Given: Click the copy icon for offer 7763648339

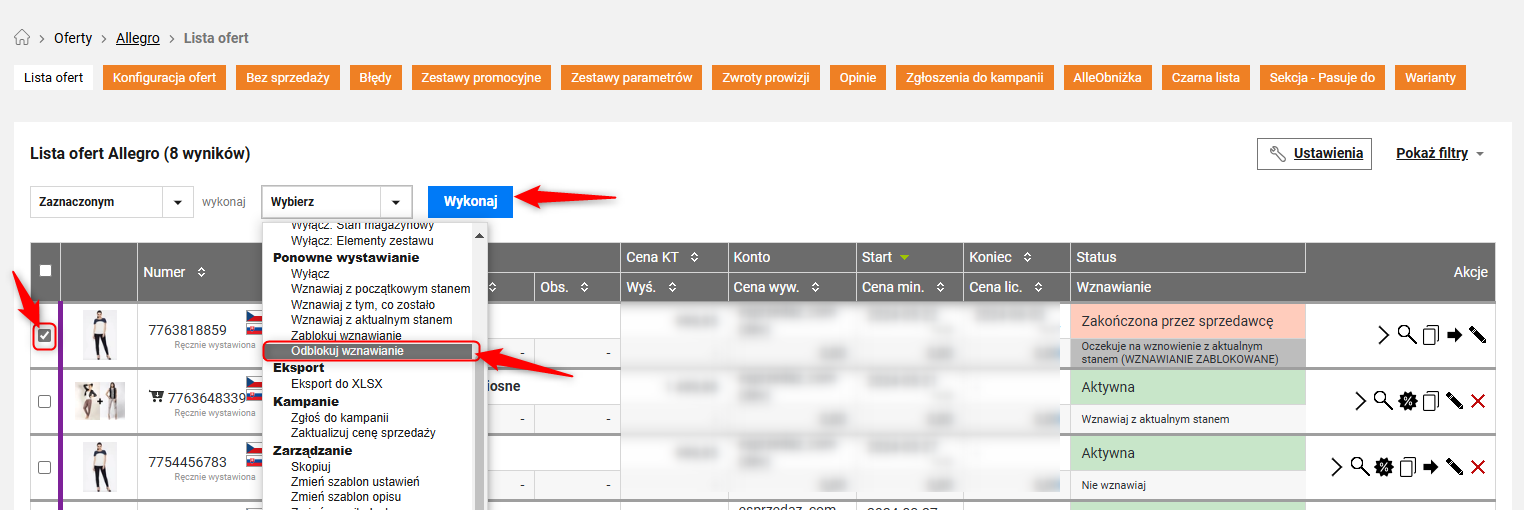Looking at the screenshot, I should [1431, 401].
